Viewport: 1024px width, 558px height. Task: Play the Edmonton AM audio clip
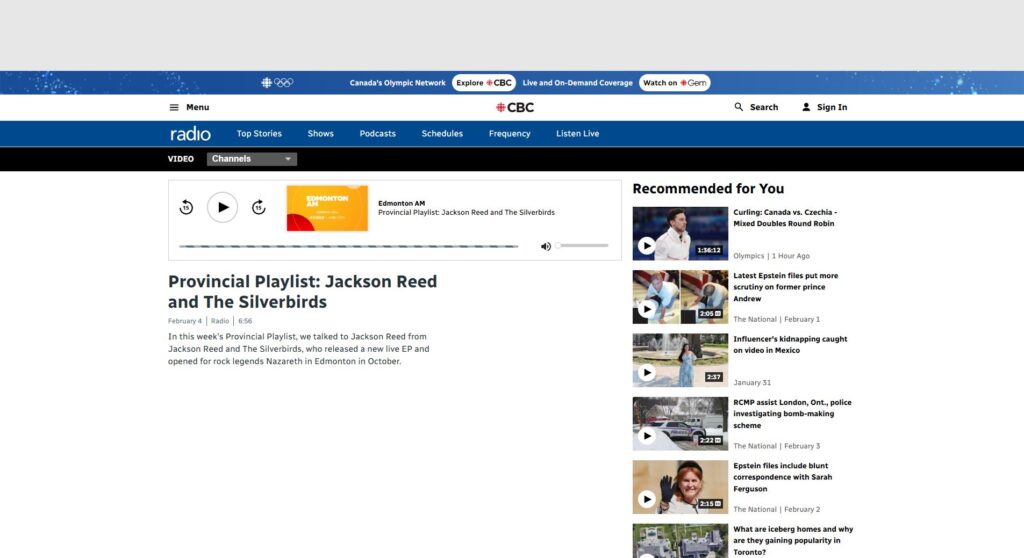(222, 207)
